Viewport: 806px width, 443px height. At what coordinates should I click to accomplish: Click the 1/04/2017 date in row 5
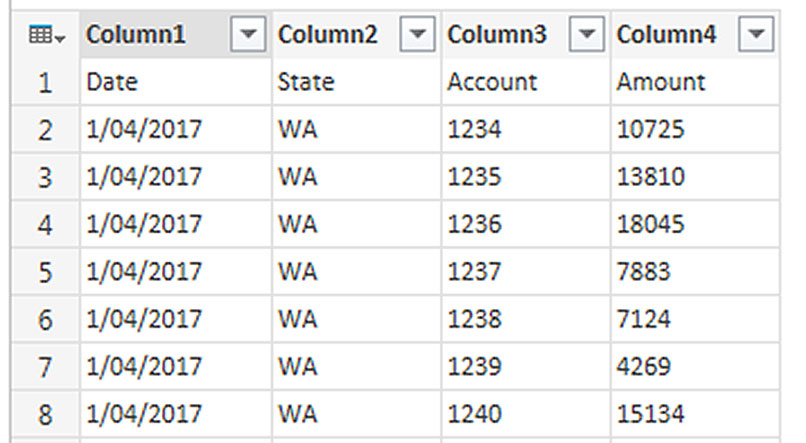[x=176, y=272]
